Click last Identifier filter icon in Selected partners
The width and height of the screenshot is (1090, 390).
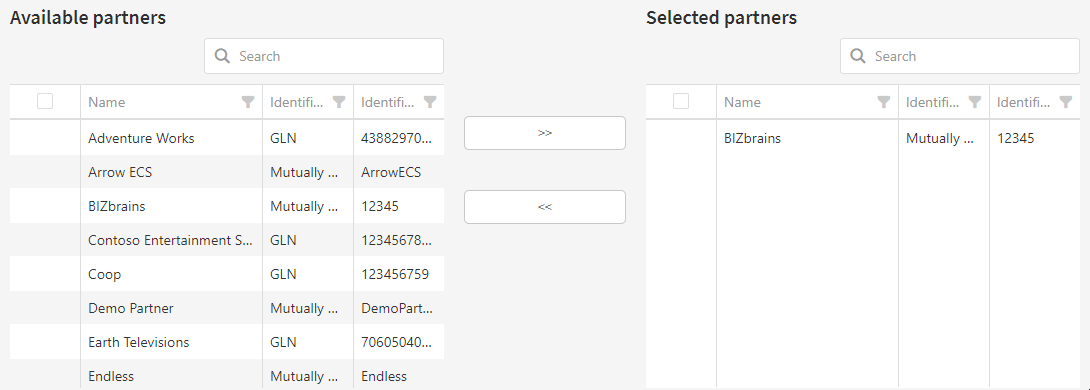tap(1066, 102)
